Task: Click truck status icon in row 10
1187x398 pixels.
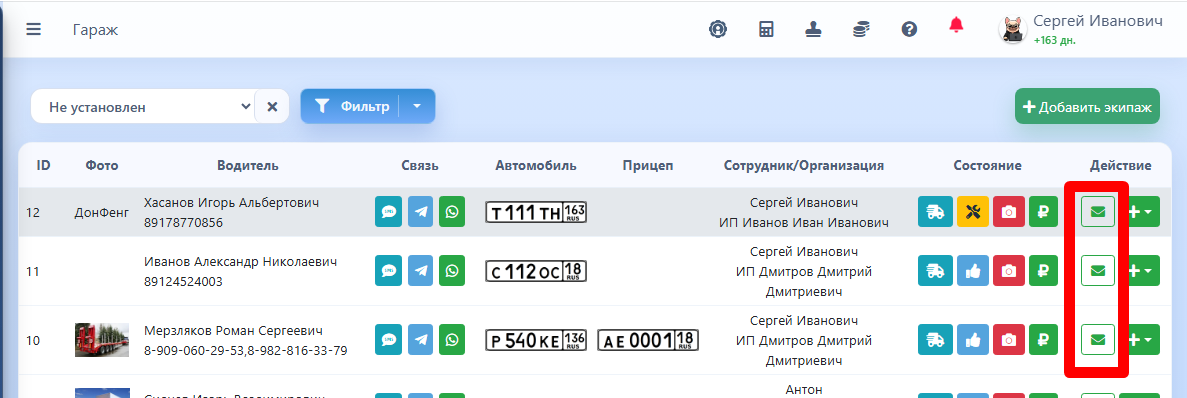Action: (935, 340)
